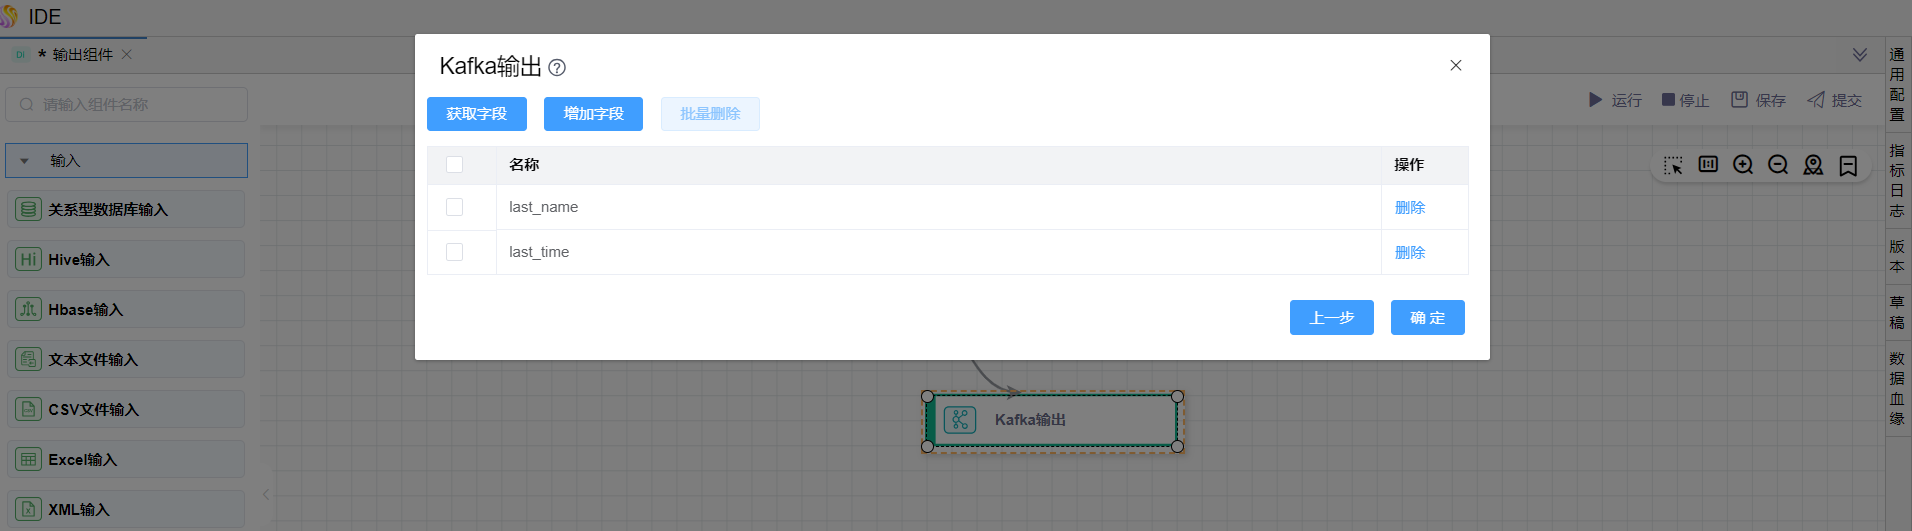Viewport: 1912px width, 531px height.
Task: Click the locate/position icon in canvas toolbar
Action: 1813,165
